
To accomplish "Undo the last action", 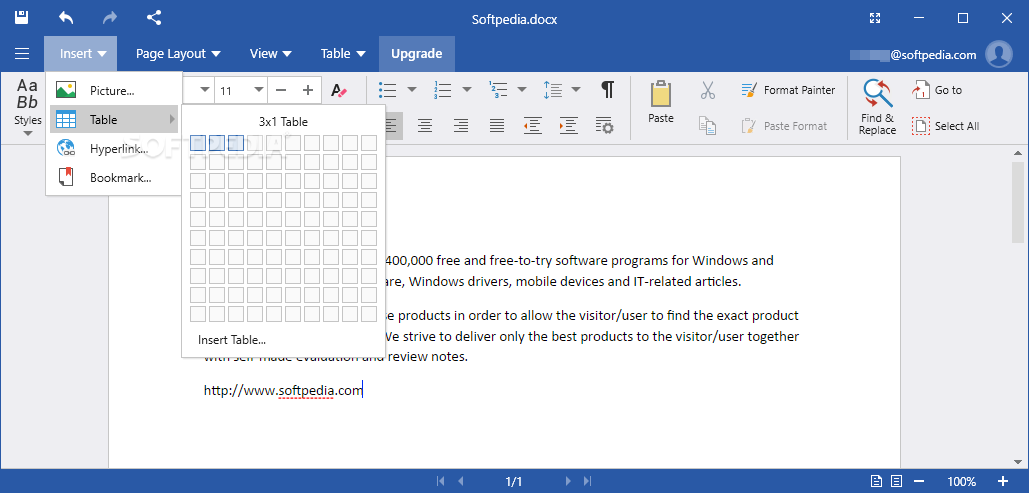I will [66, 18].
